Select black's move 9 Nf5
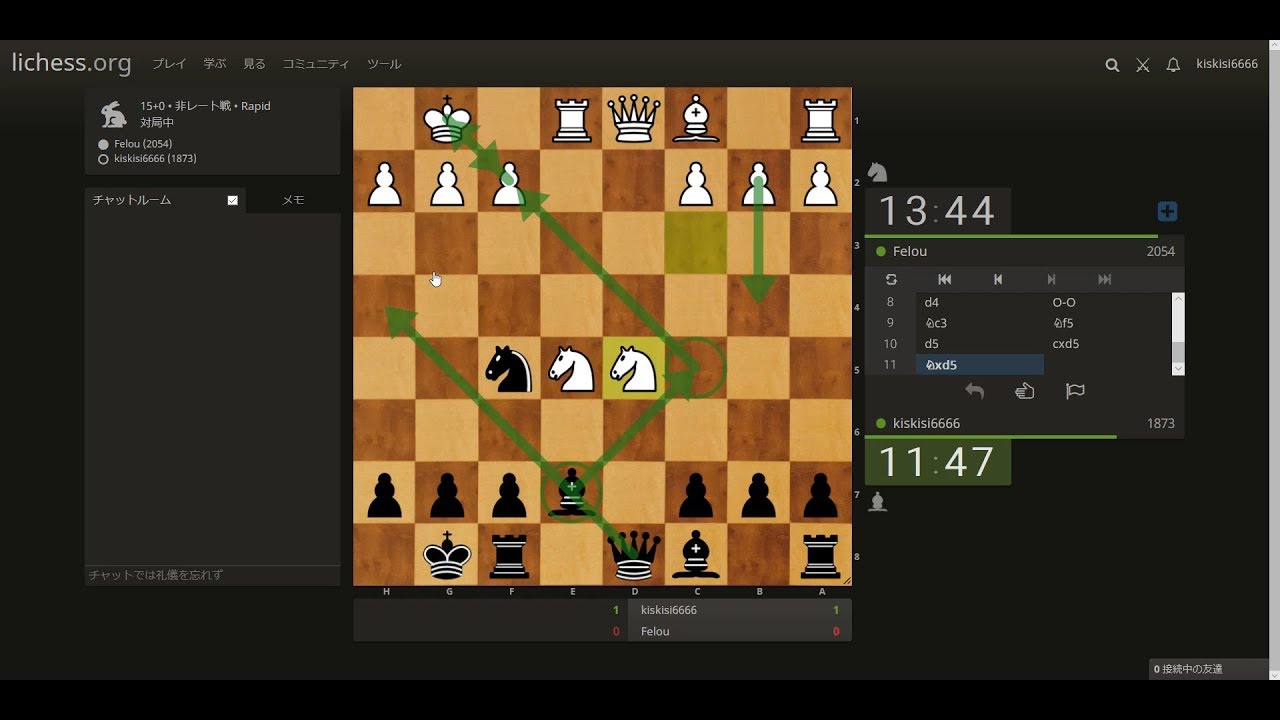 tap(1107, 323)
